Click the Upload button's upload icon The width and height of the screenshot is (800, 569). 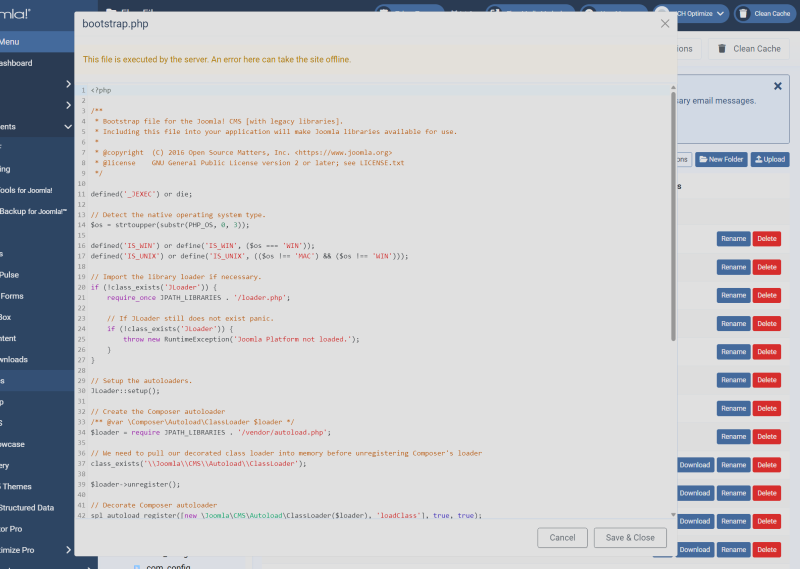click(759, 159)
